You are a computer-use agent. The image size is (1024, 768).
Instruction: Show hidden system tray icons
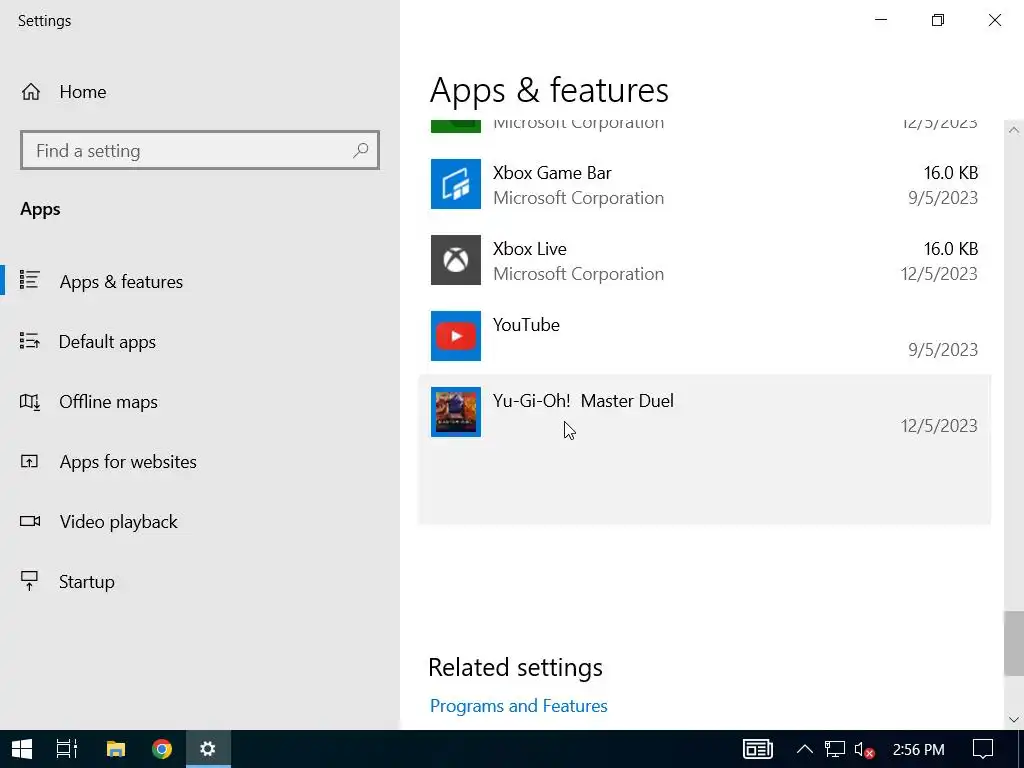tap(805, 749)
